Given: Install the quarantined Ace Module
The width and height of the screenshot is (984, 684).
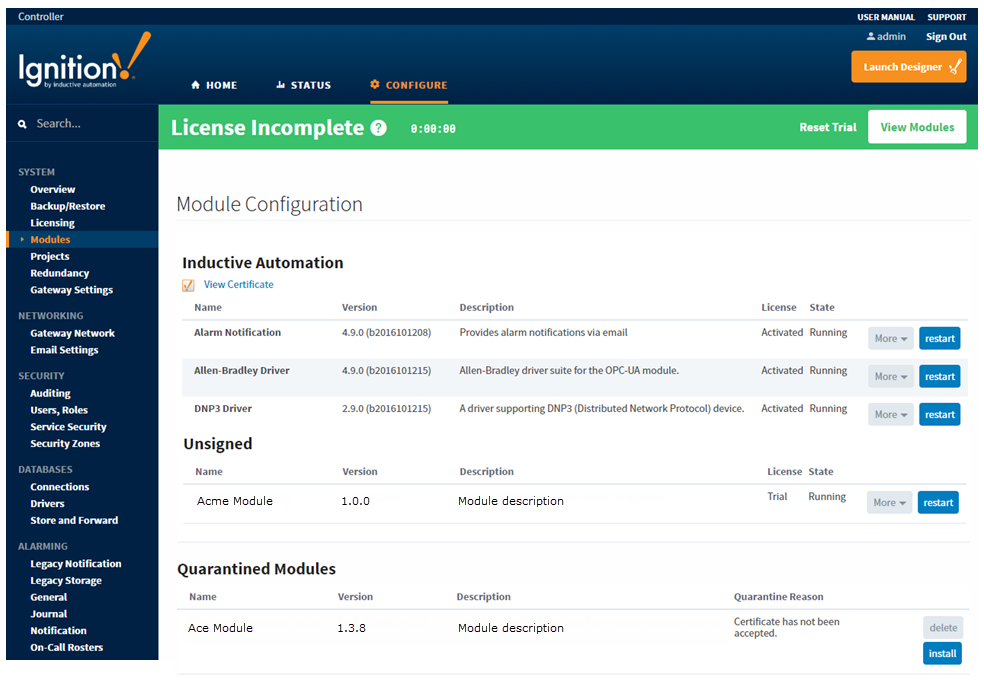Looking at the screenshot, I should [941, 653].
